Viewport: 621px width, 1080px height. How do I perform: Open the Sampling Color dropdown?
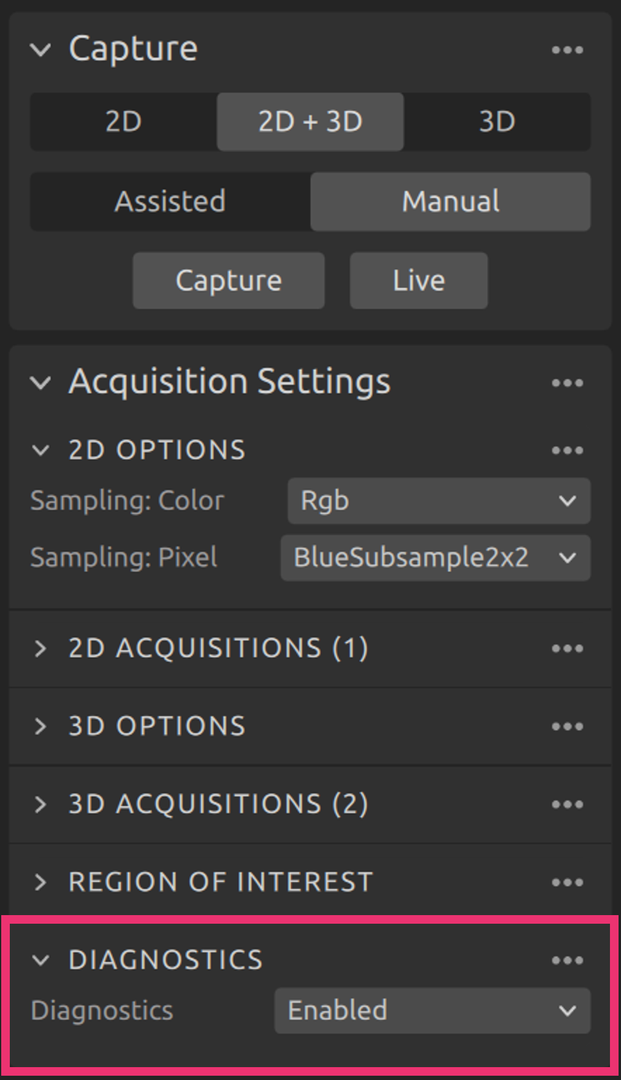(439, 501)
